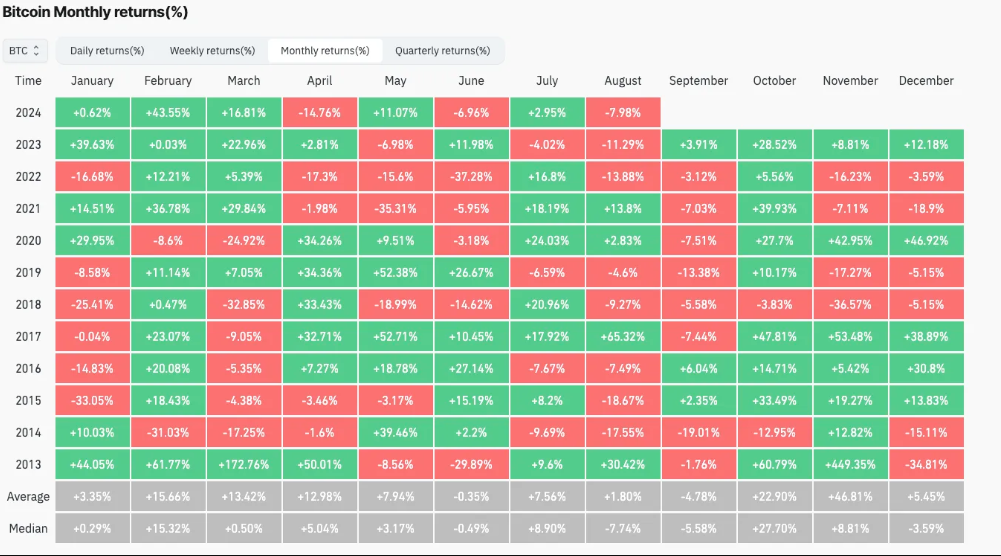Click the Average row label

point(29,497)
